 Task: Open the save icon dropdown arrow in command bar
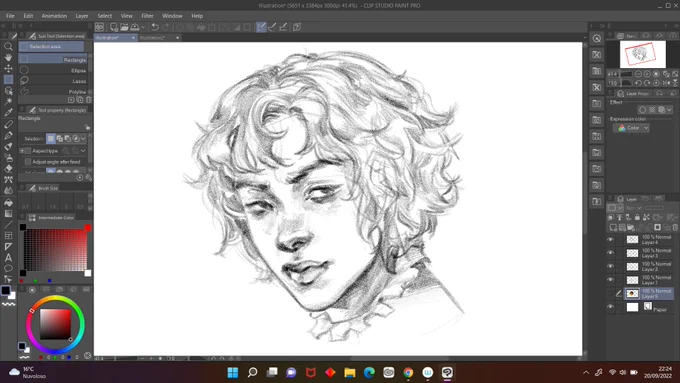(143, 27)
